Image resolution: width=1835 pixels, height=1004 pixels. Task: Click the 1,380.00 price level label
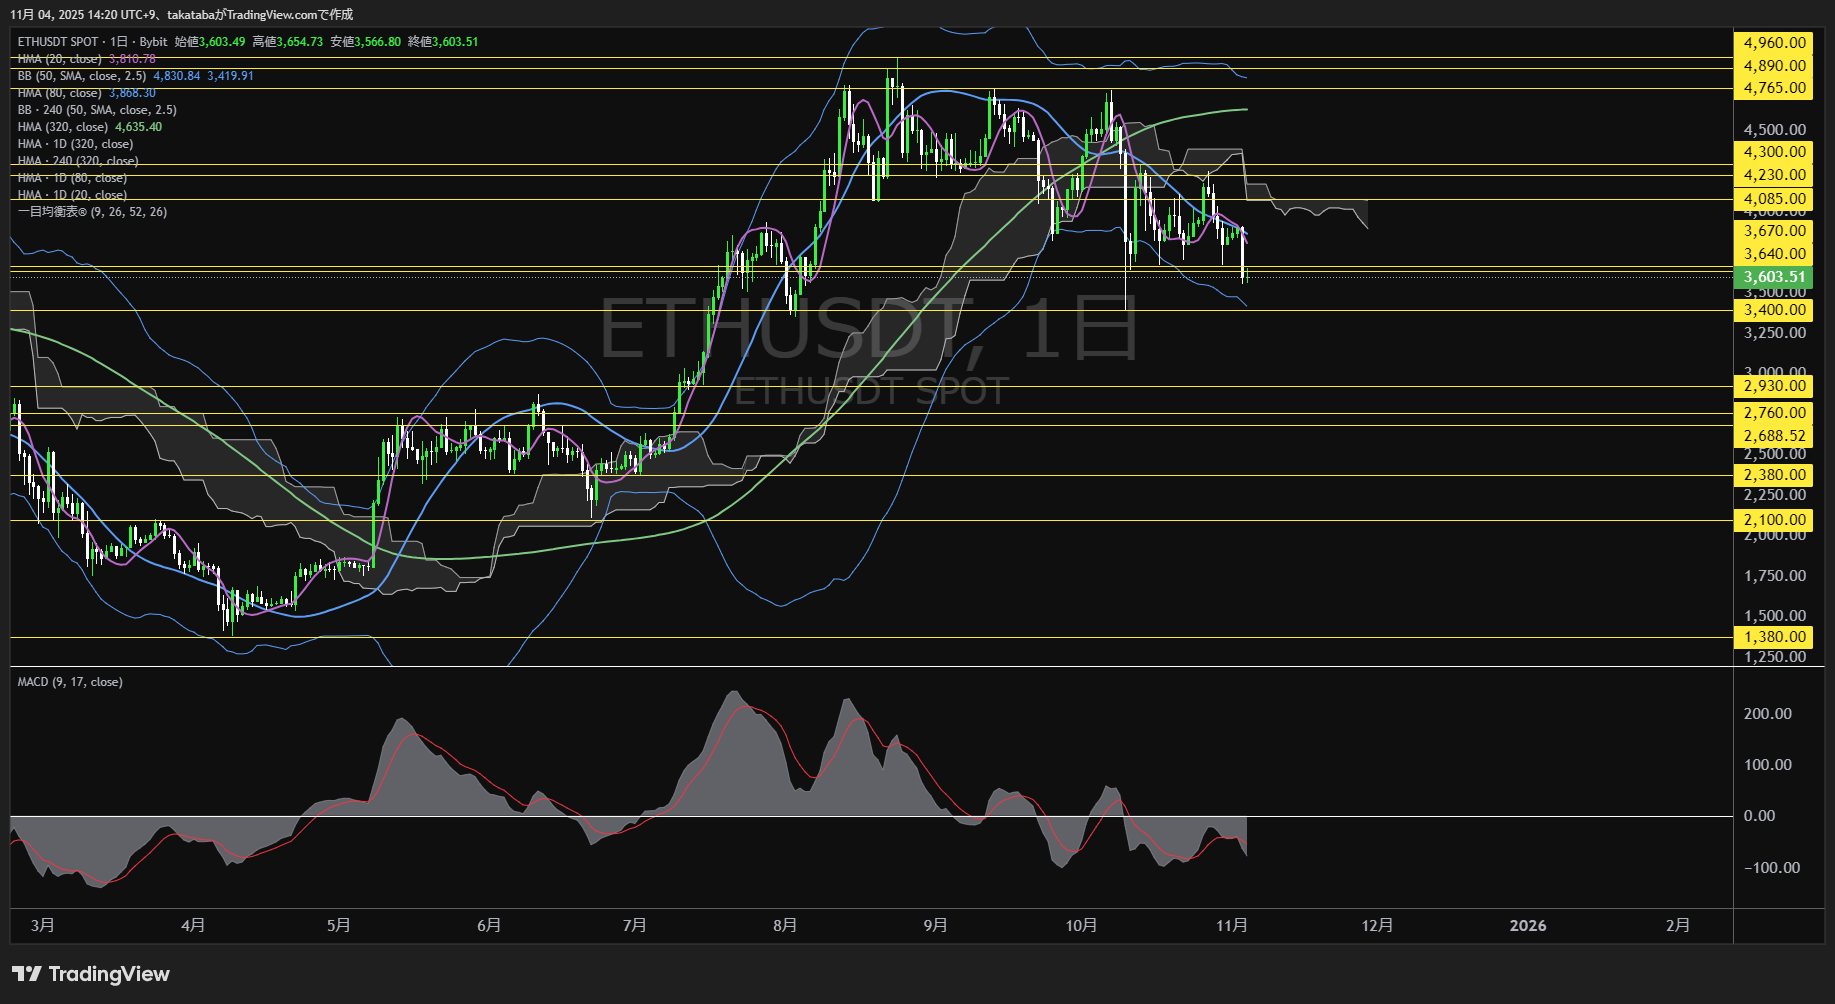(1774, 637)
